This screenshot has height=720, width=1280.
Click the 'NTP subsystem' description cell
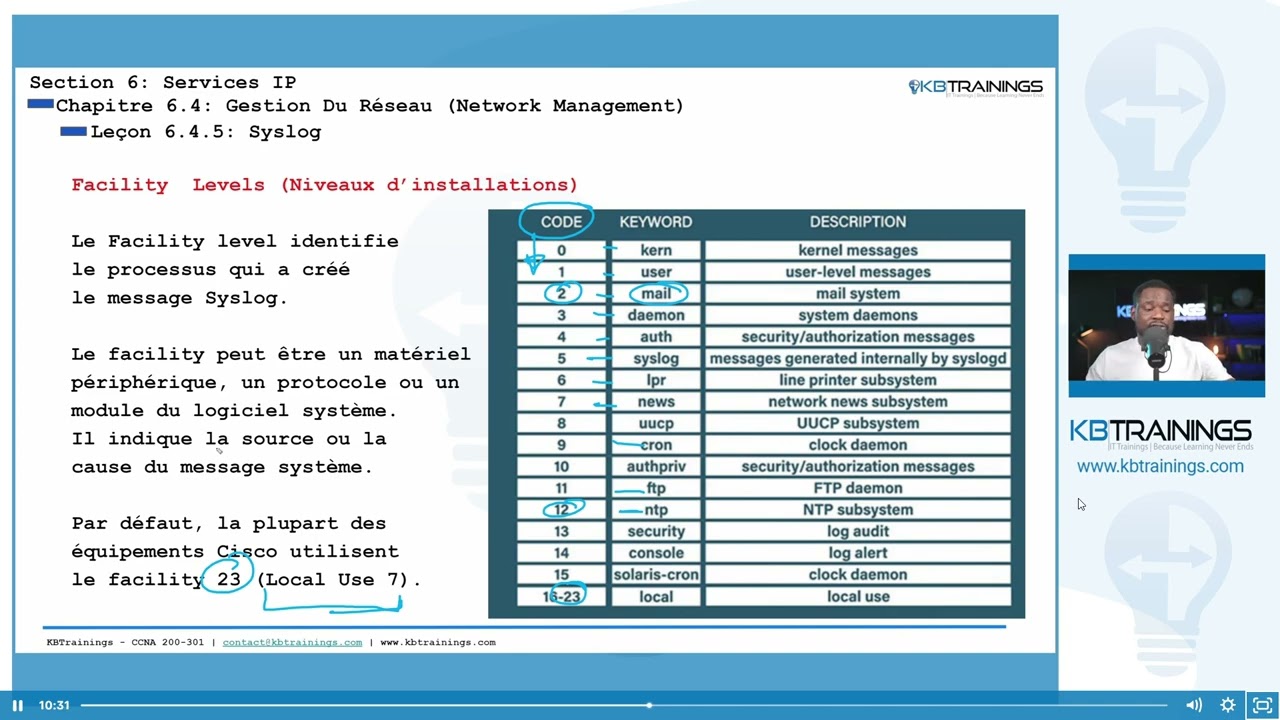tap(858, 510)
